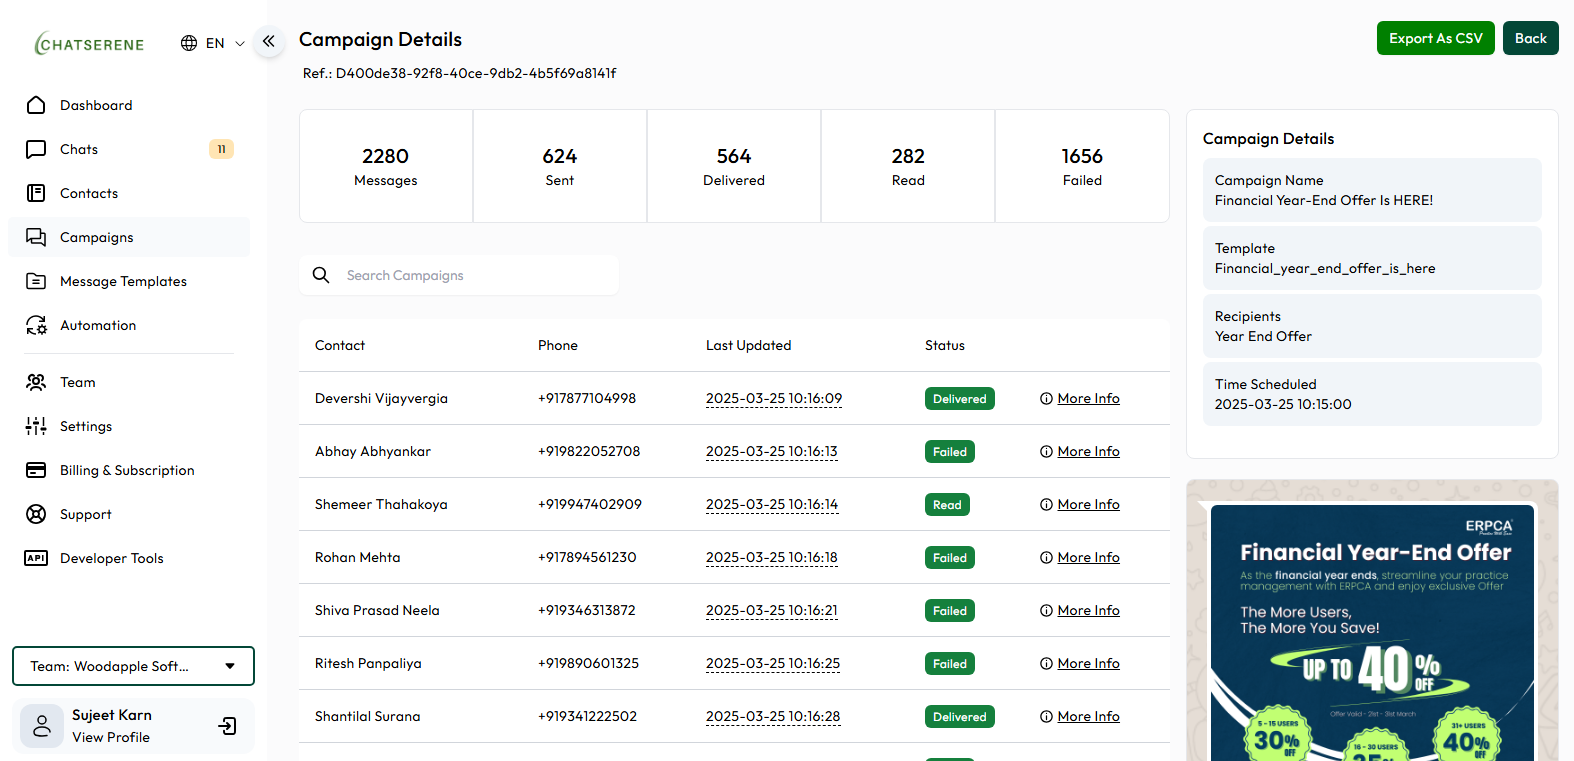Open the EN language dropdown
The height and width of the screenshot is (761, 1574).
tap(213, 43)
